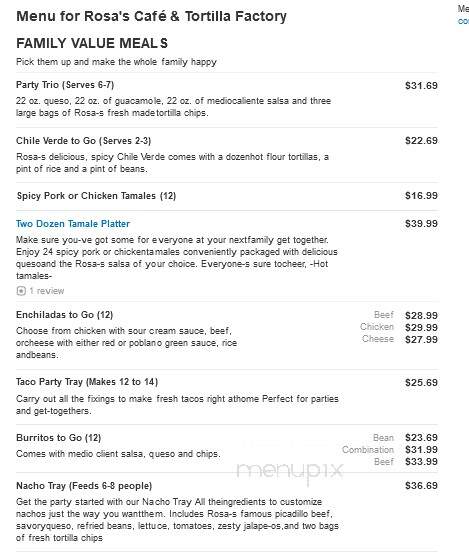Select the Cheese enchiladas price $27.99
The image size is (469, 553).
coord(421,339)
